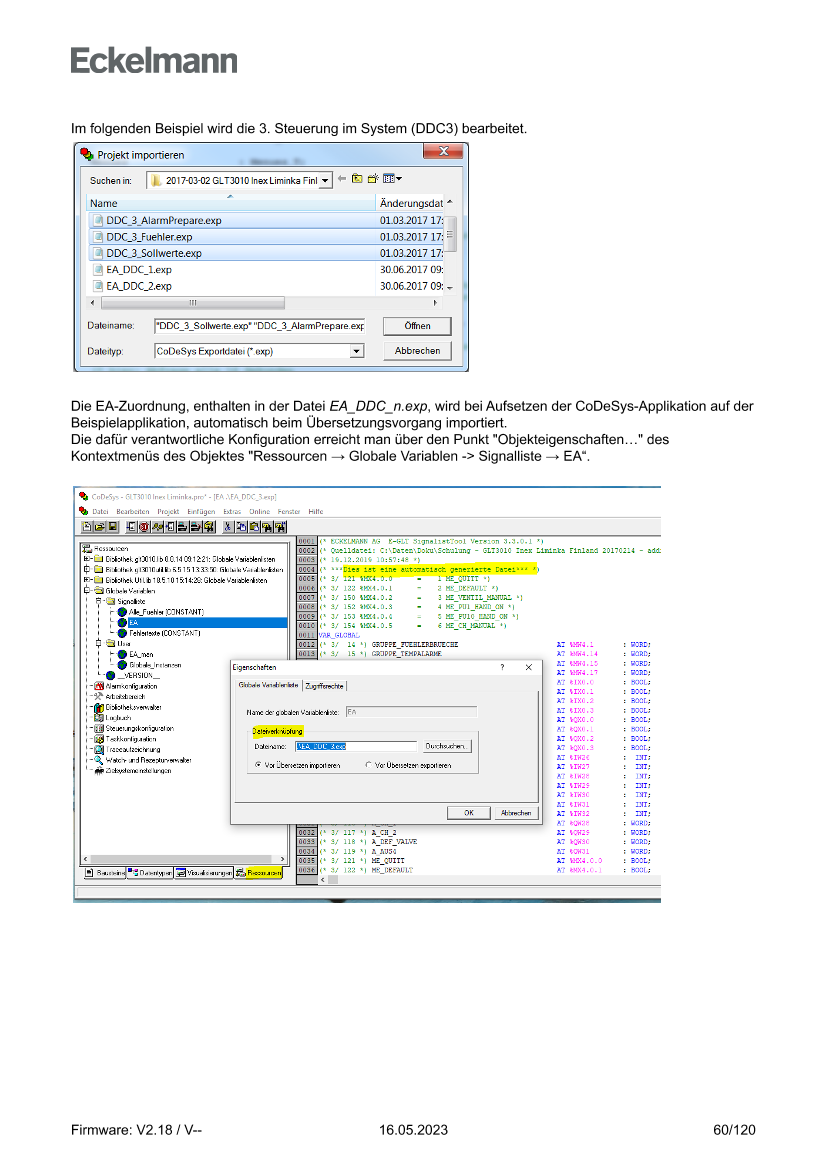Collapse the Signalliste tree folder

(x=98, y=601)
